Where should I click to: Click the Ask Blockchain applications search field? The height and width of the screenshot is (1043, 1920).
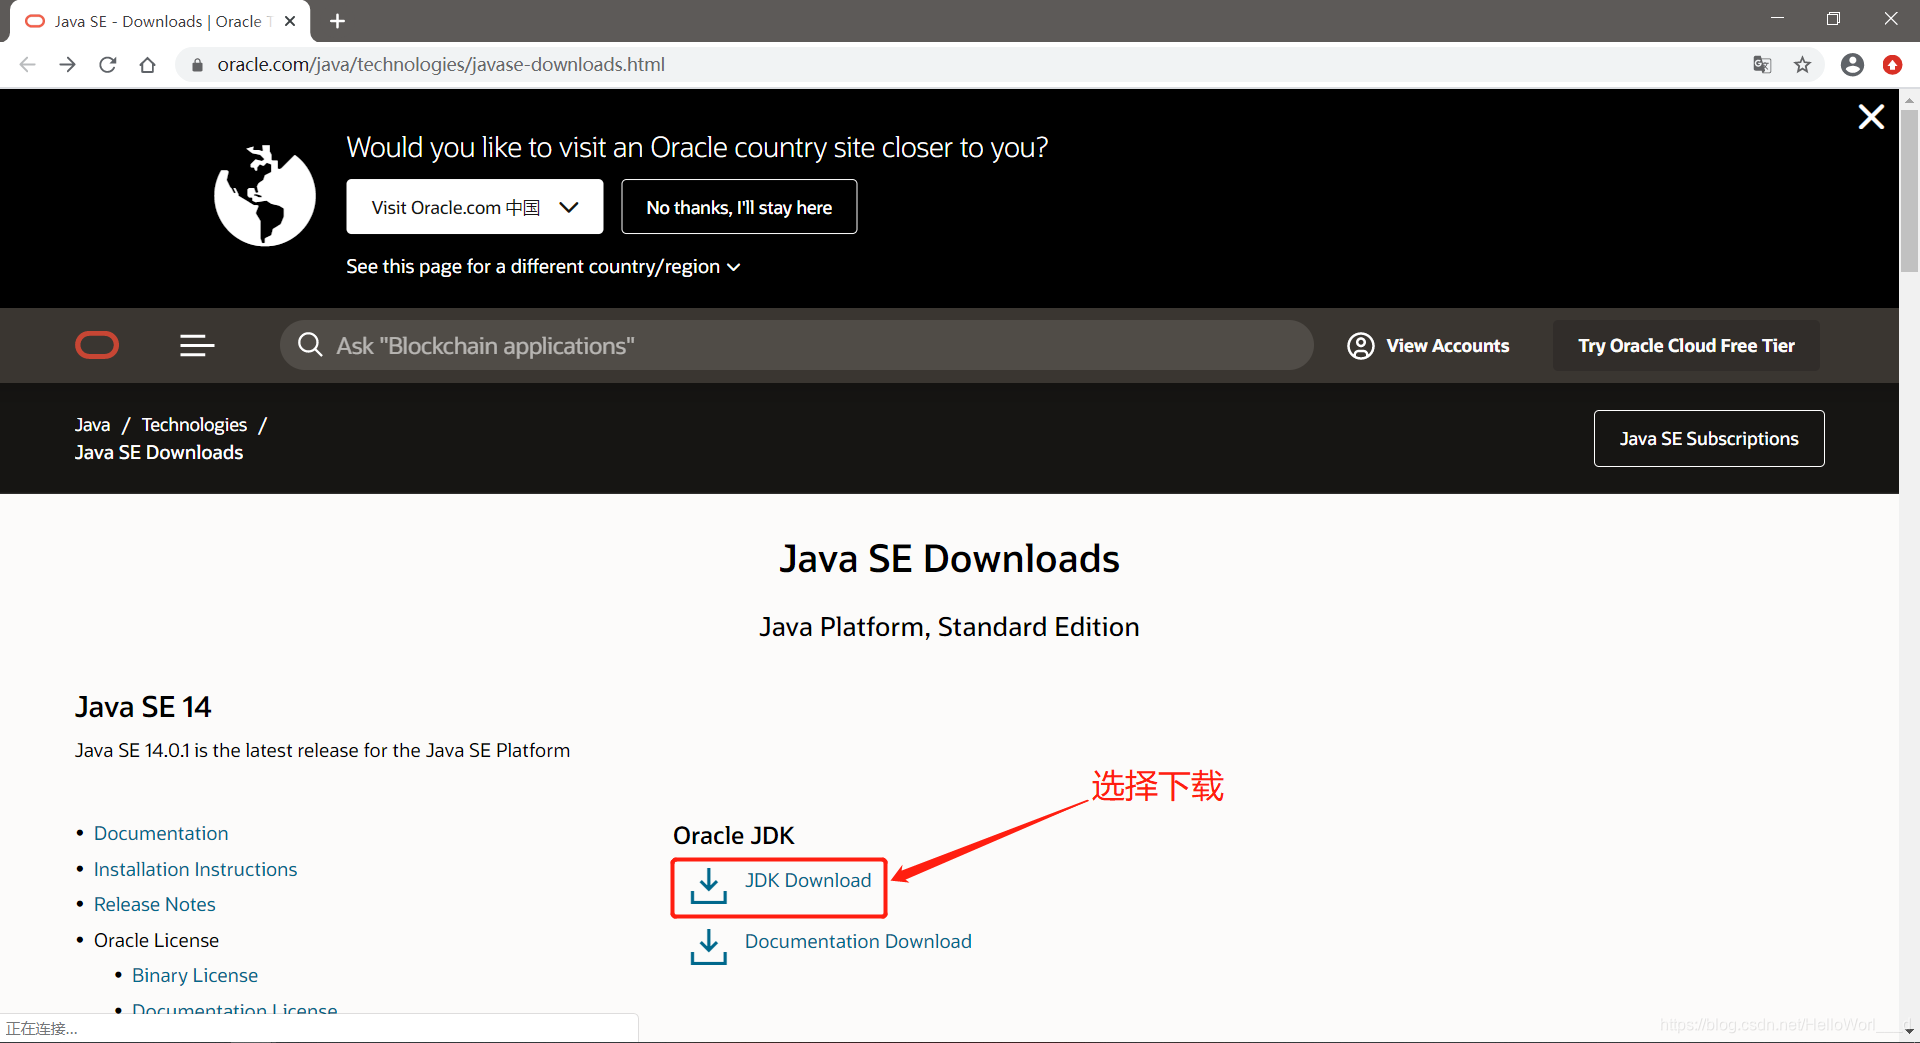click(x=796, y=345)
